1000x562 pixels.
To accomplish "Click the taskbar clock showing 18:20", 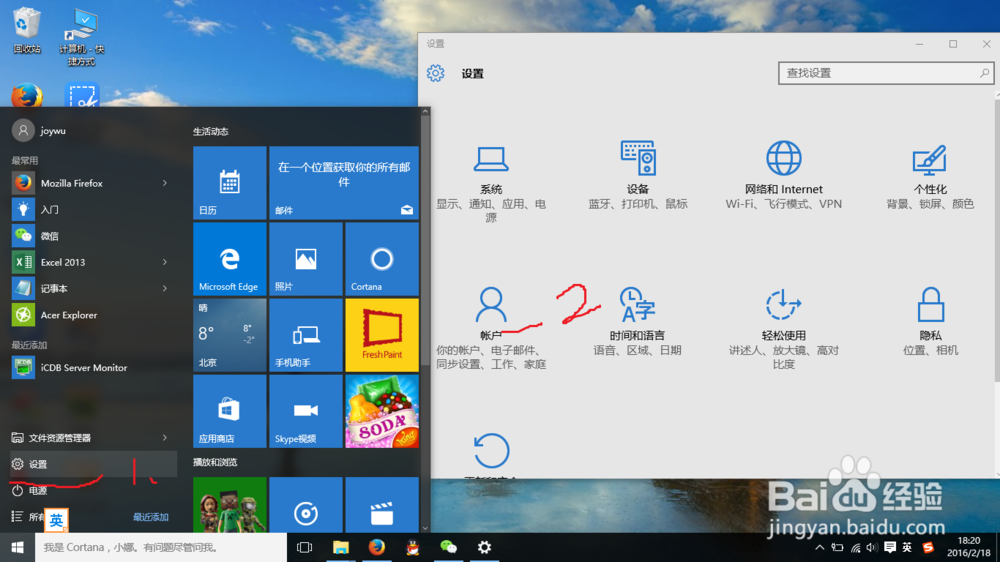I will (x=969, y=547).
